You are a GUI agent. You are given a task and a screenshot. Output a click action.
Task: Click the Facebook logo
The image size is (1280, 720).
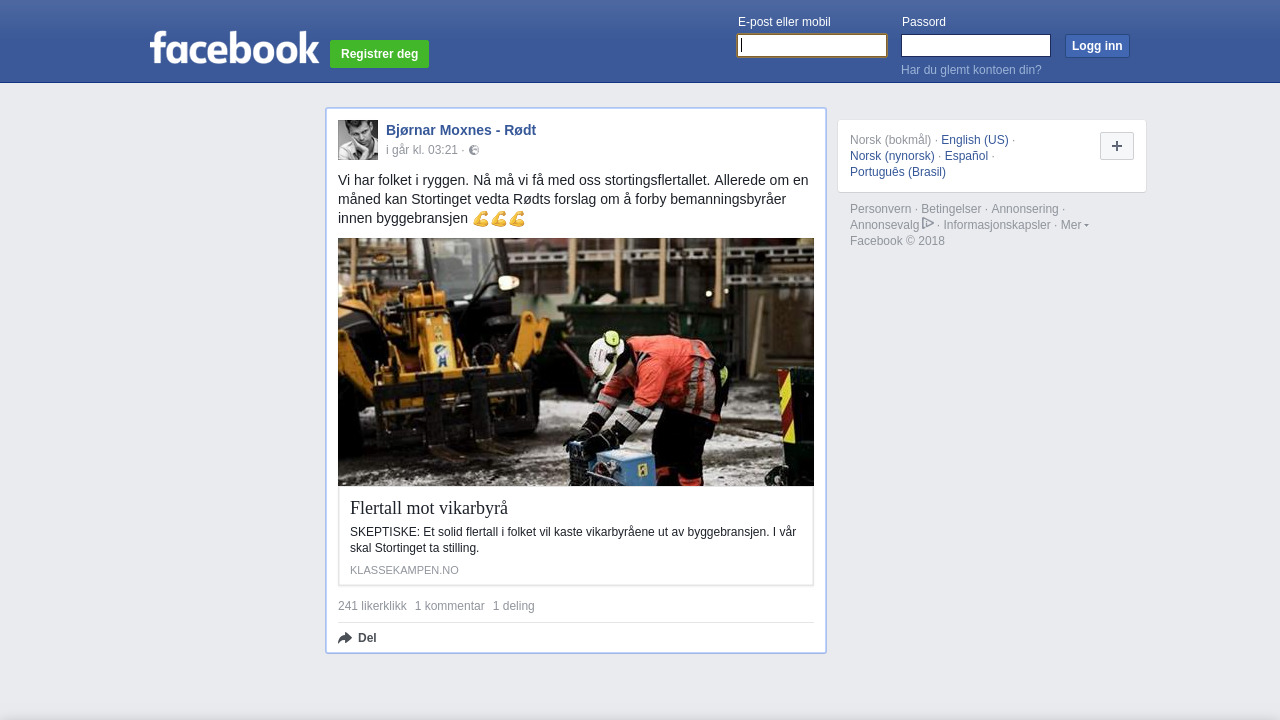[234, 47]
